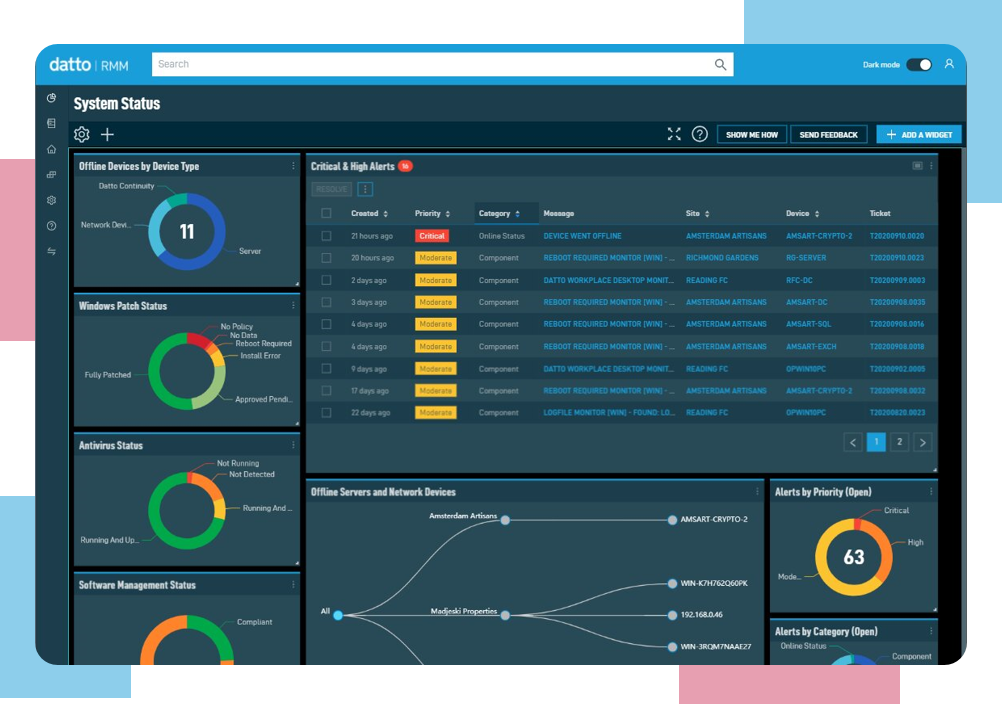Image resolution: width=1002 pixels, height=704 pixels.
Task: Open the help question mark icon
Action: pos(700,134)
